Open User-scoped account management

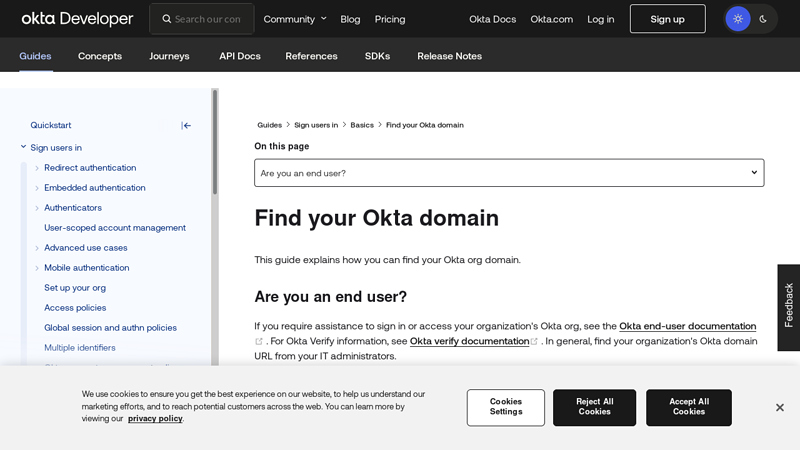coord(115,228)
